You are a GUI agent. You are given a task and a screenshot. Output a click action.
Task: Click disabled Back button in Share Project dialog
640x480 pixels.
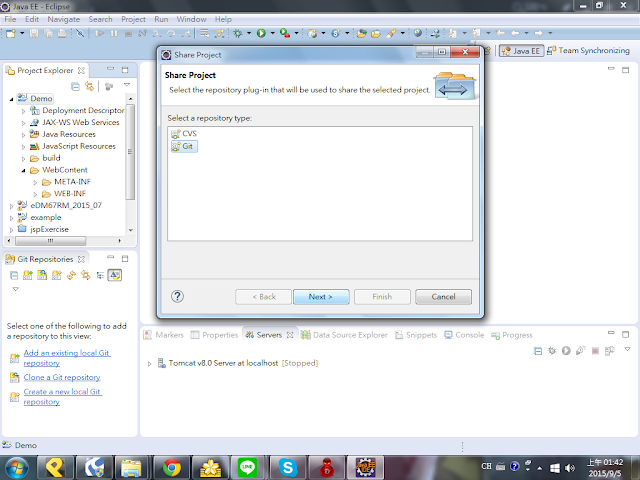(263, 297)
